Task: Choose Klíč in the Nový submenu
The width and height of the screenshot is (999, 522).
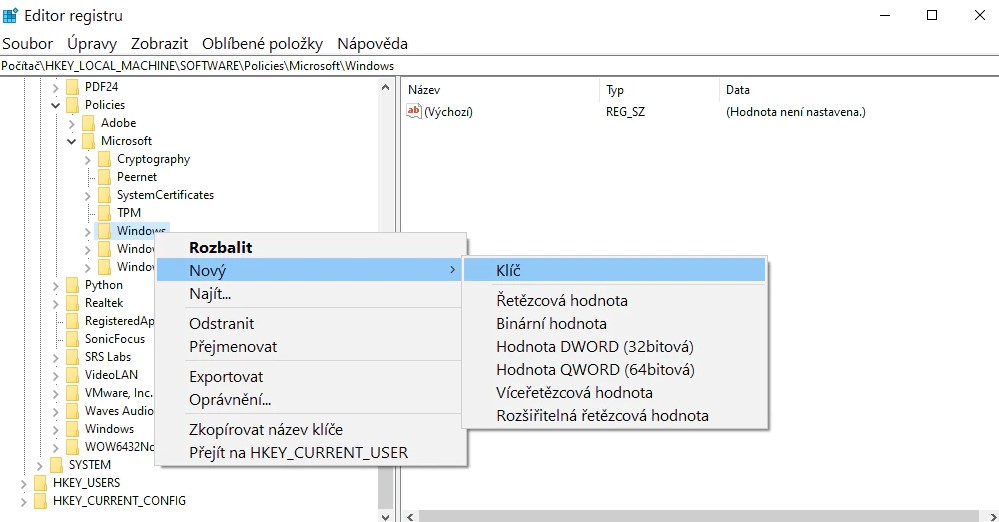Action: (x=614, y=270)
